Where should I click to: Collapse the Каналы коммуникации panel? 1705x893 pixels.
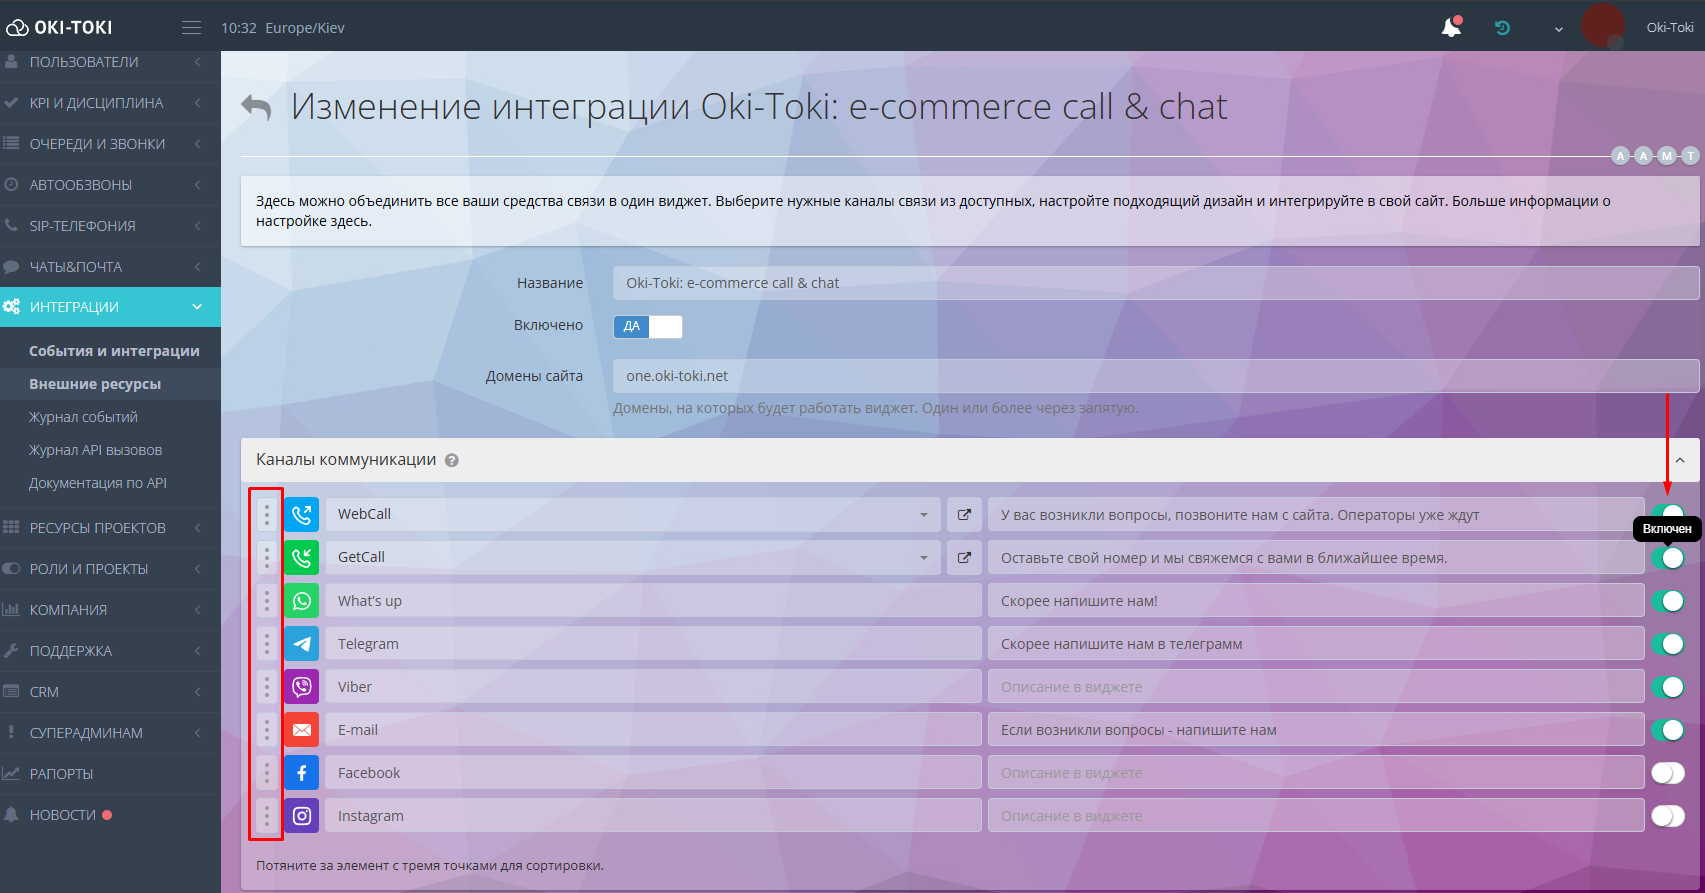pos(1680,460)
